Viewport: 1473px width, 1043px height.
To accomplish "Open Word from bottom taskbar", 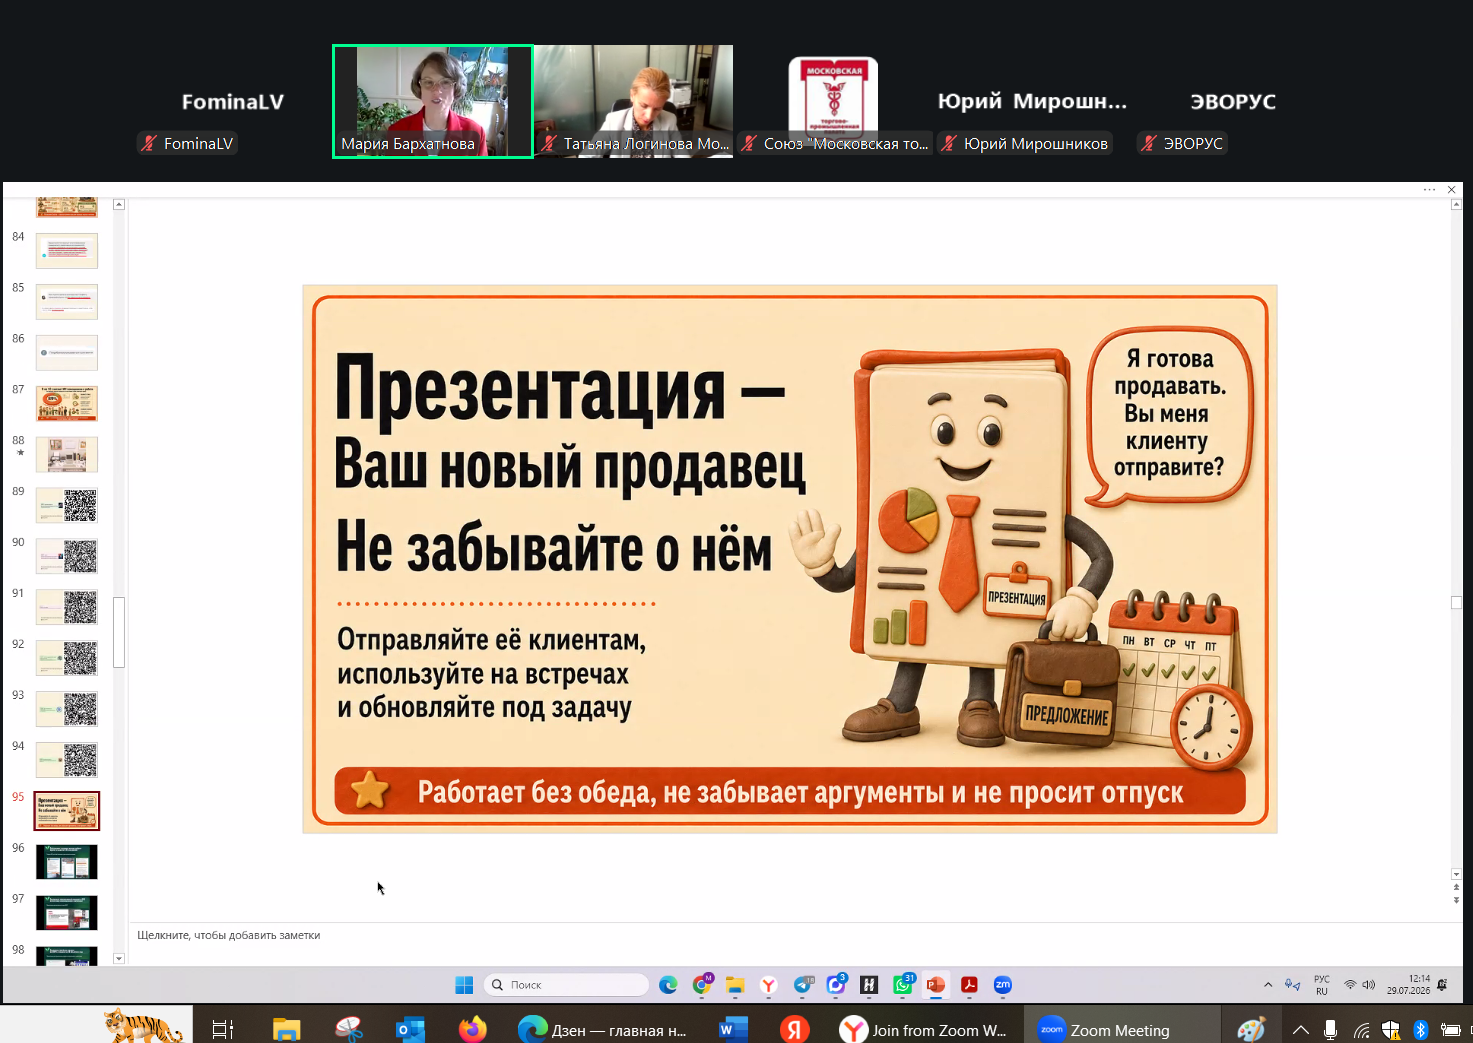I will pyautogui.click(x=733, y=1029).
